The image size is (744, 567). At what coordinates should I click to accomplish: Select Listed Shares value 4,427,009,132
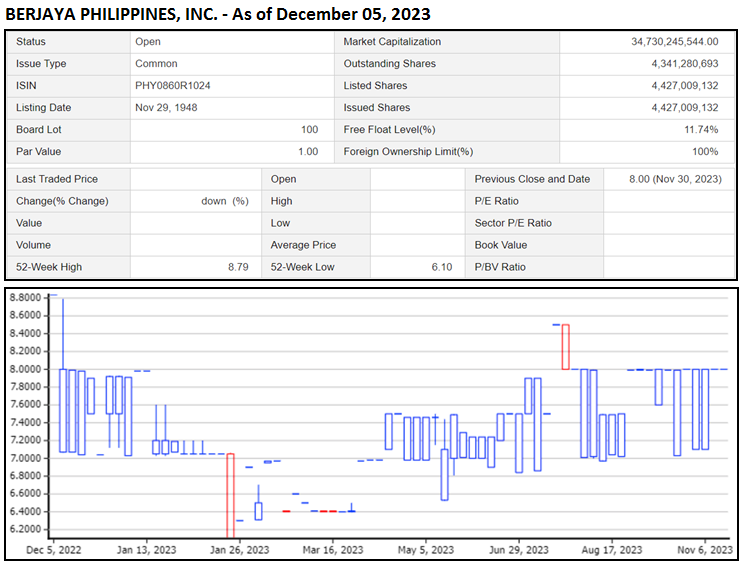coord(685,85)
